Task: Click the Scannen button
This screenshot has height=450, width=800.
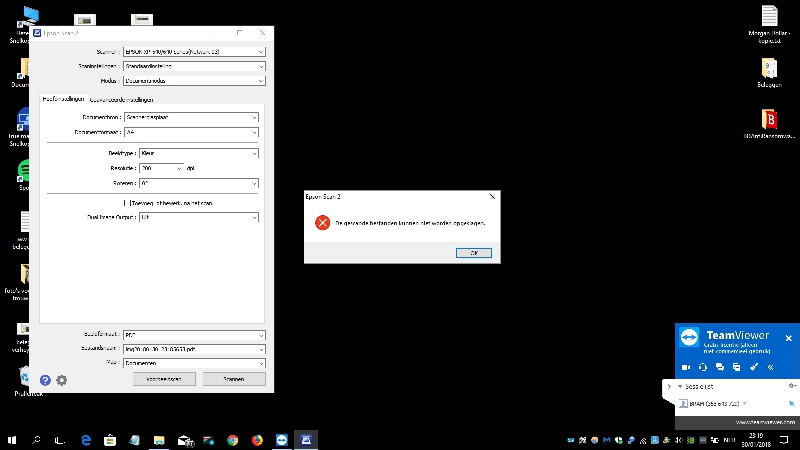Action: [x=234, y=379]
